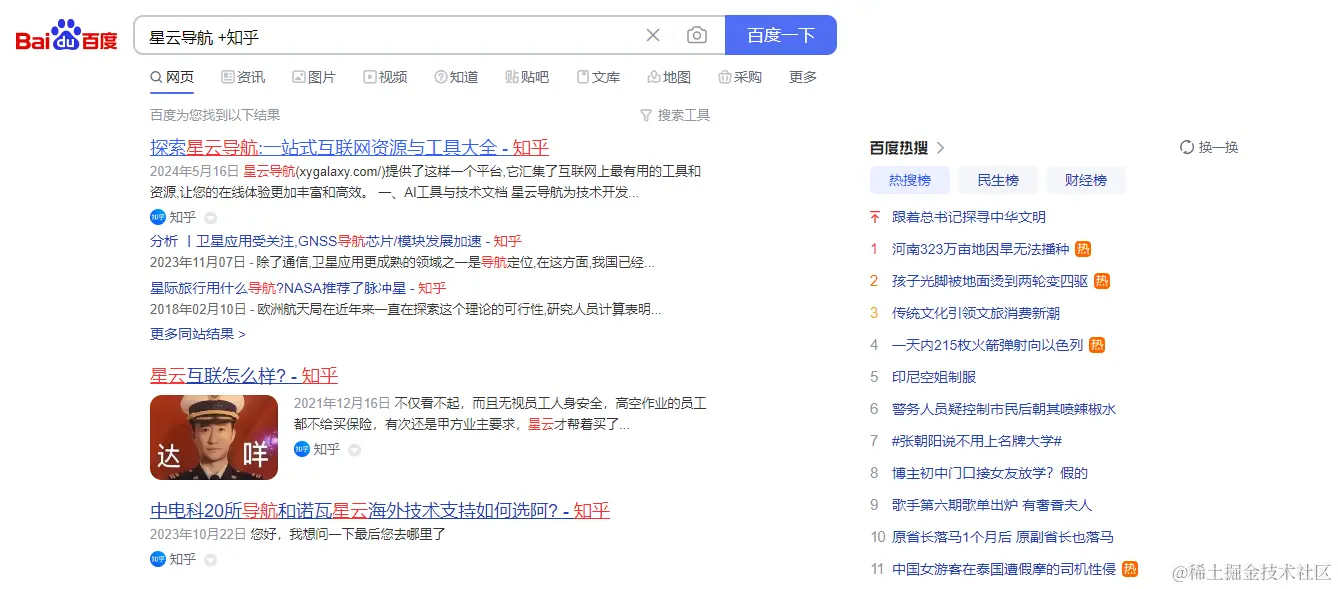The height and width of the screenshot is (589, 1338).
Task: Open the 百度热搜 heading link
Action: [899, 148]
